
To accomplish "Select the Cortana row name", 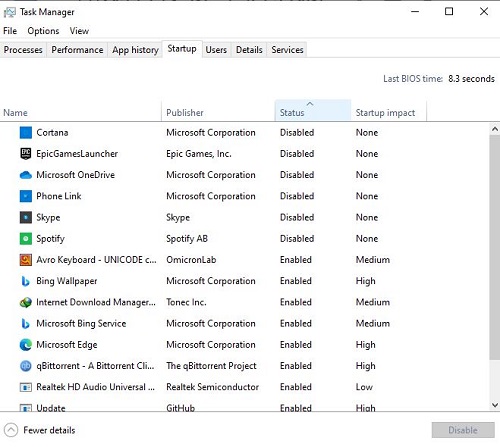I will point(52,133).
